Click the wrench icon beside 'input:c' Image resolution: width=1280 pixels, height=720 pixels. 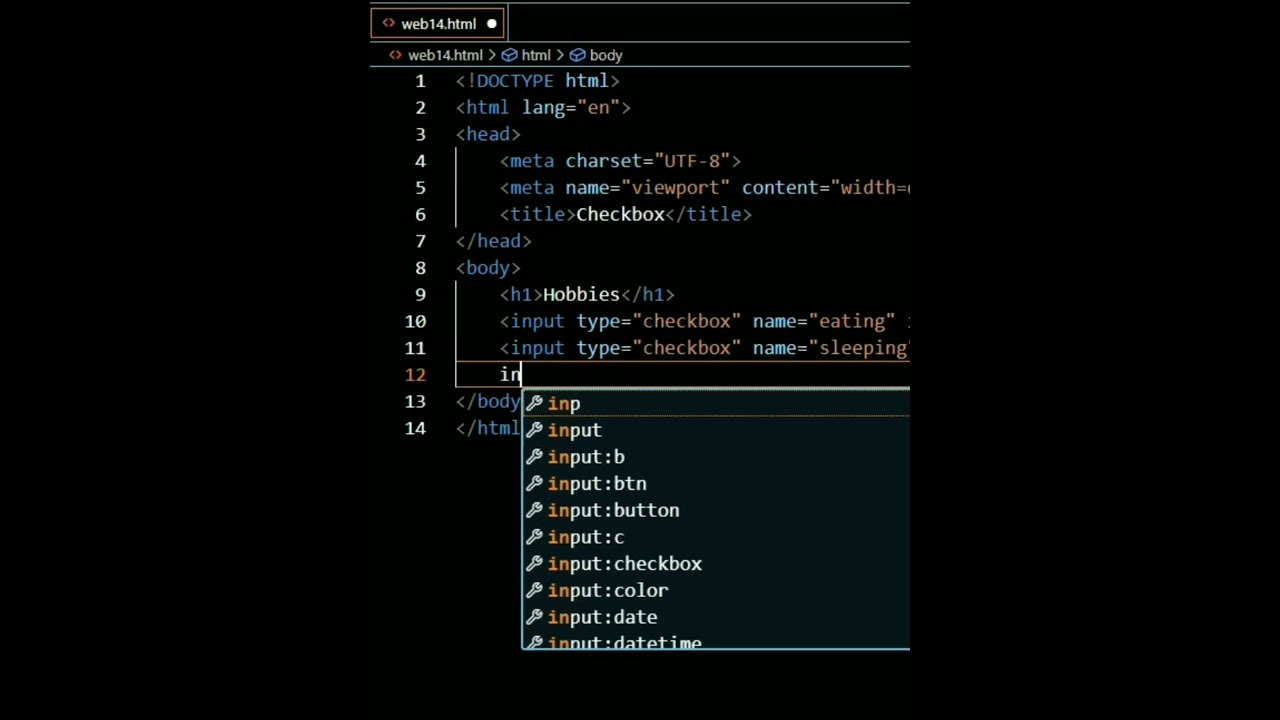[534, 537]
